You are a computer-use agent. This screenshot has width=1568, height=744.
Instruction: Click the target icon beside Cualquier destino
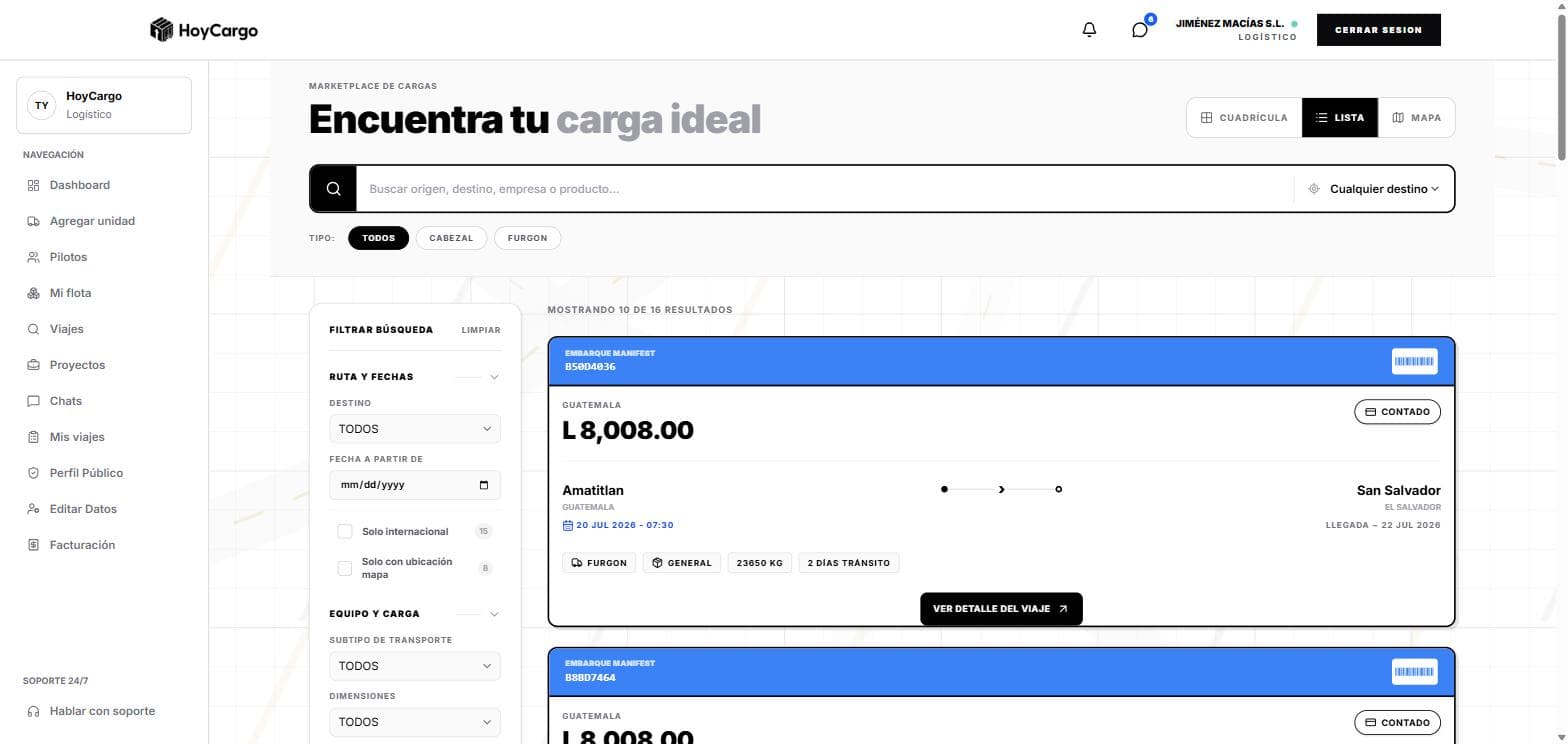point(1314,189)
